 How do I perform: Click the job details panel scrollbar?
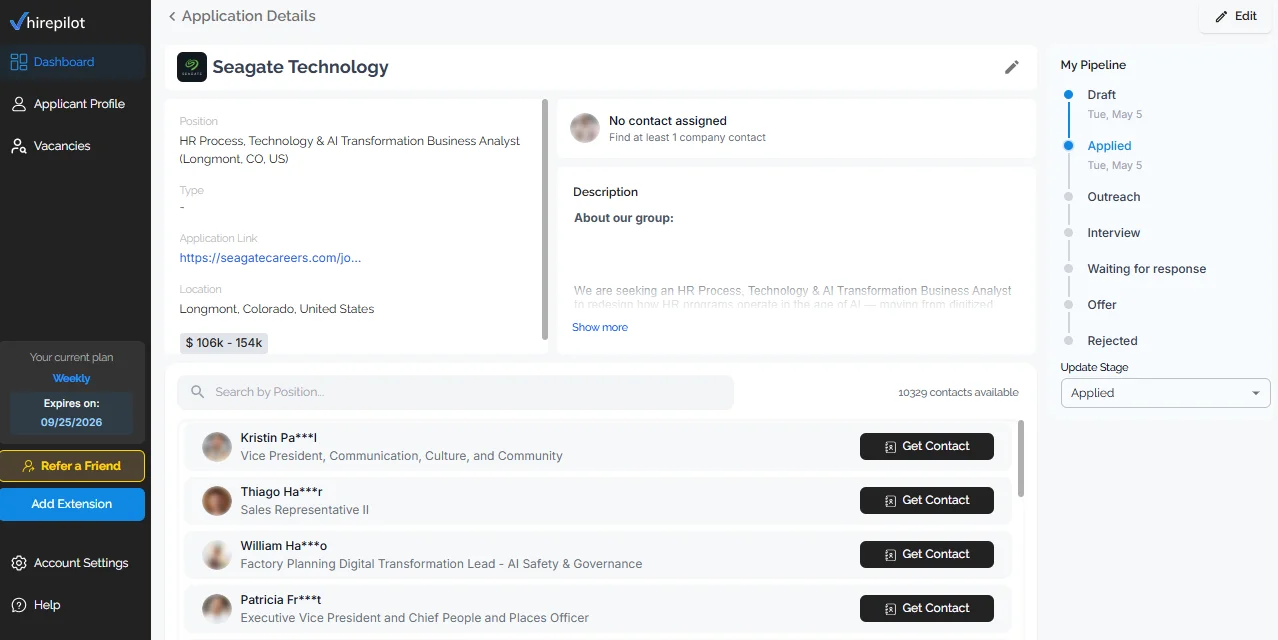[x=545, y=219]
